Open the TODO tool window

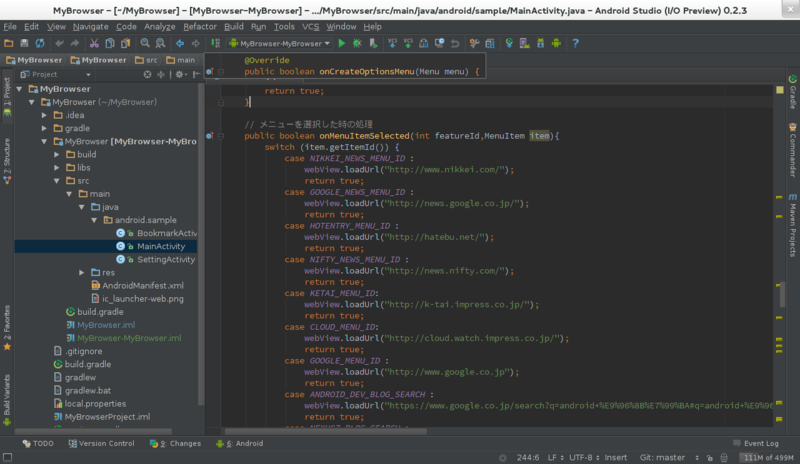coord(38,444)
